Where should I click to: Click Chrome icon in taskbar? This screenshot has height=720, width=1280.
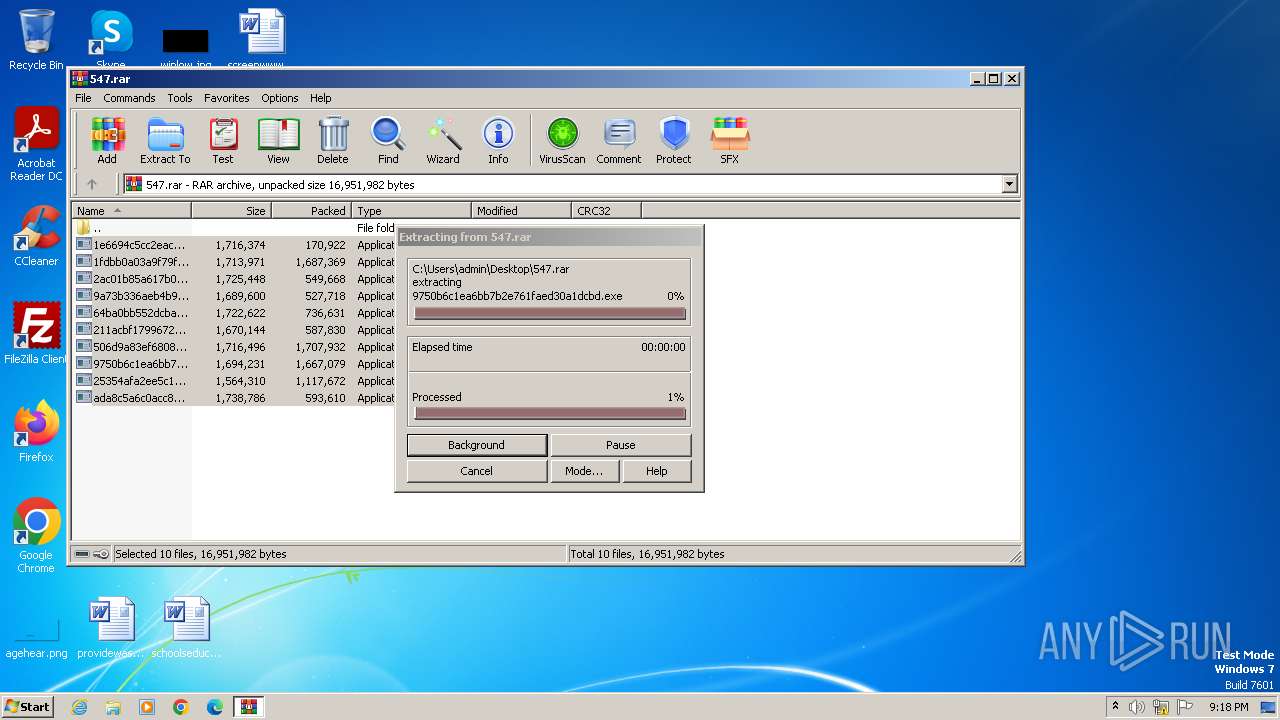[x=181, y=707]
